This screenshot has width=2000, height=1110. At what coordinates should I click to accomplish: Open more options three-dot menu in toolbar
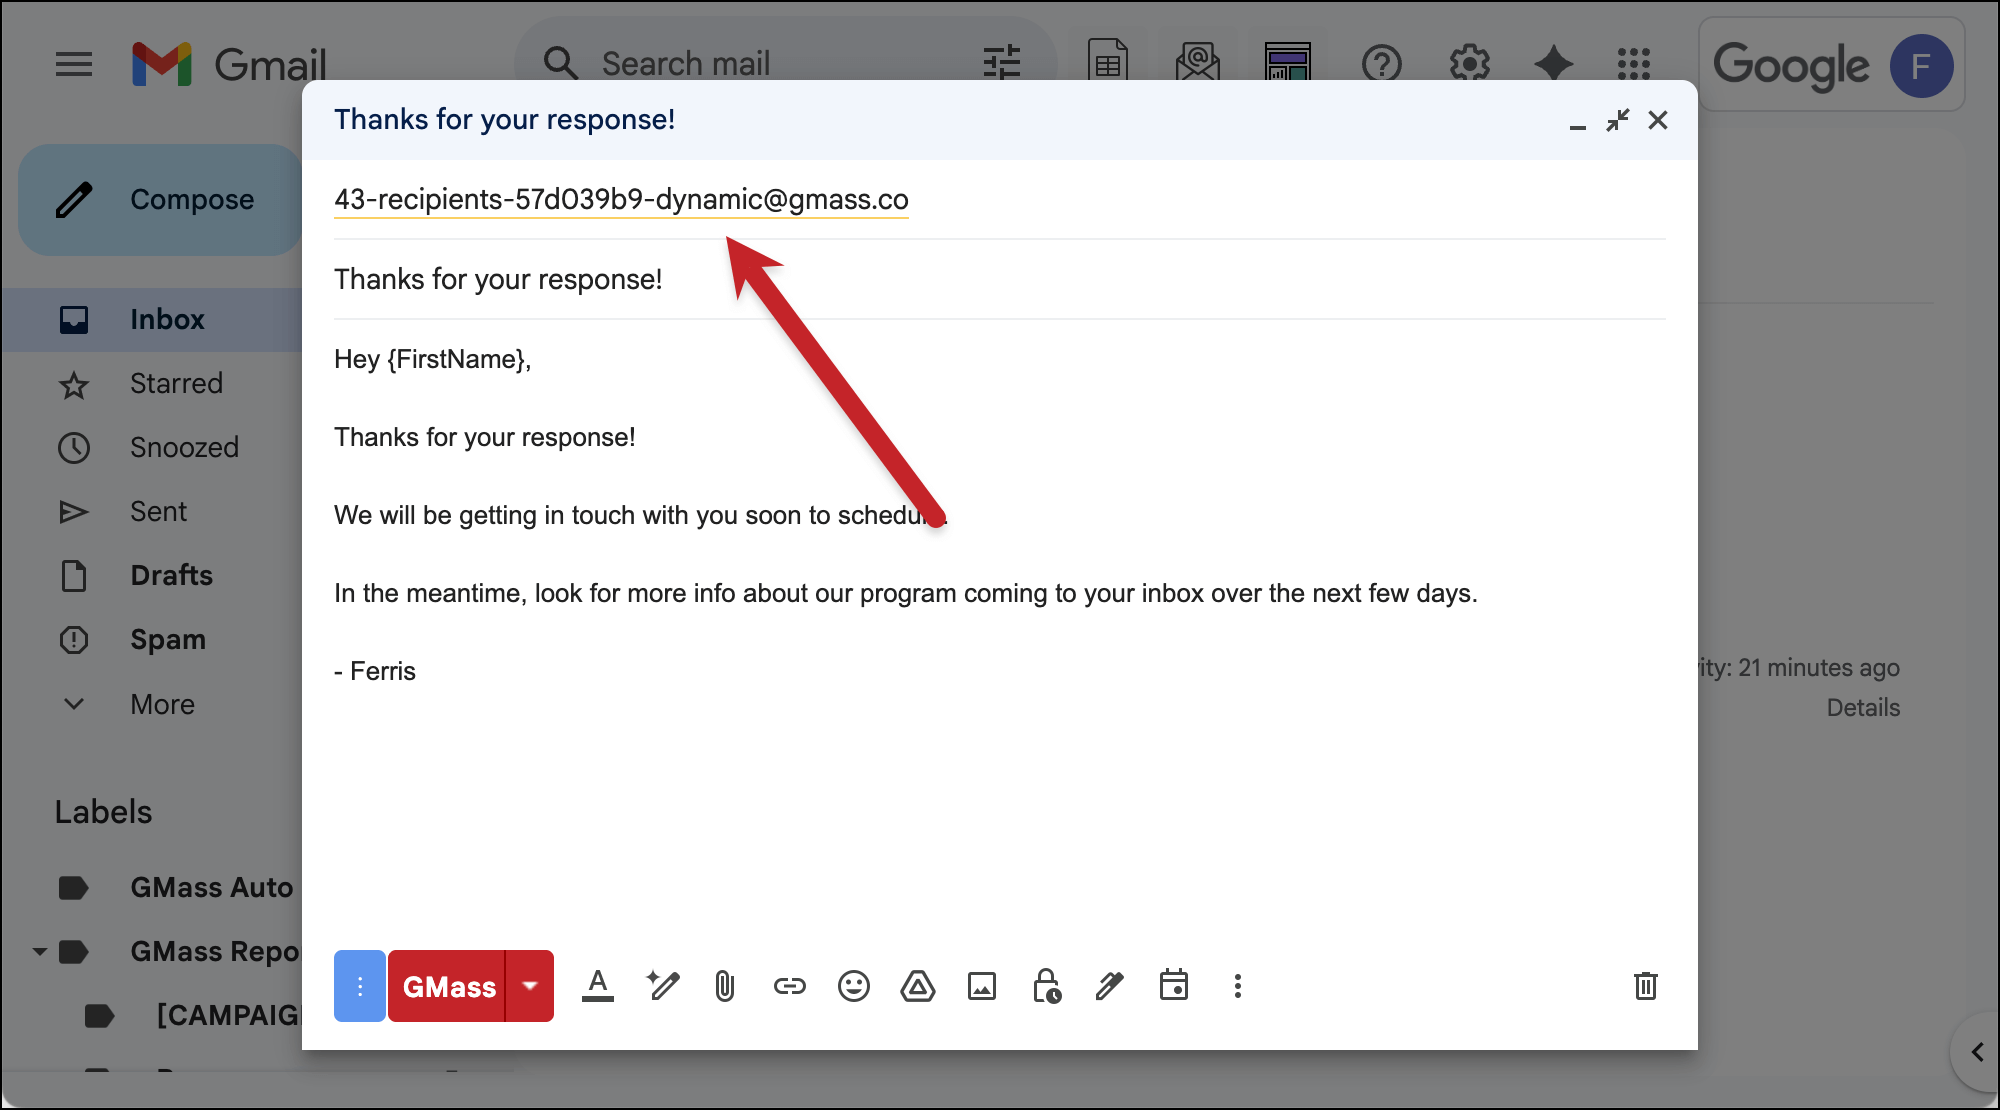point(1237,987)
